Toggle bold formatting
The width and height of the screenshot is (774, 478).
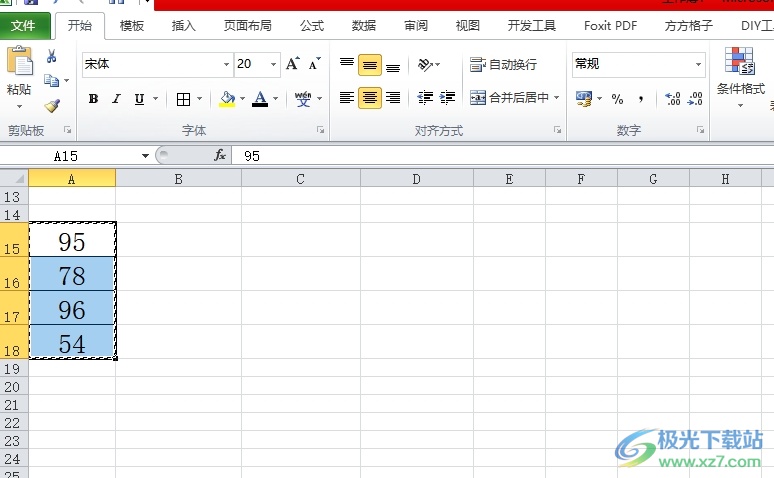coord(93,99)
